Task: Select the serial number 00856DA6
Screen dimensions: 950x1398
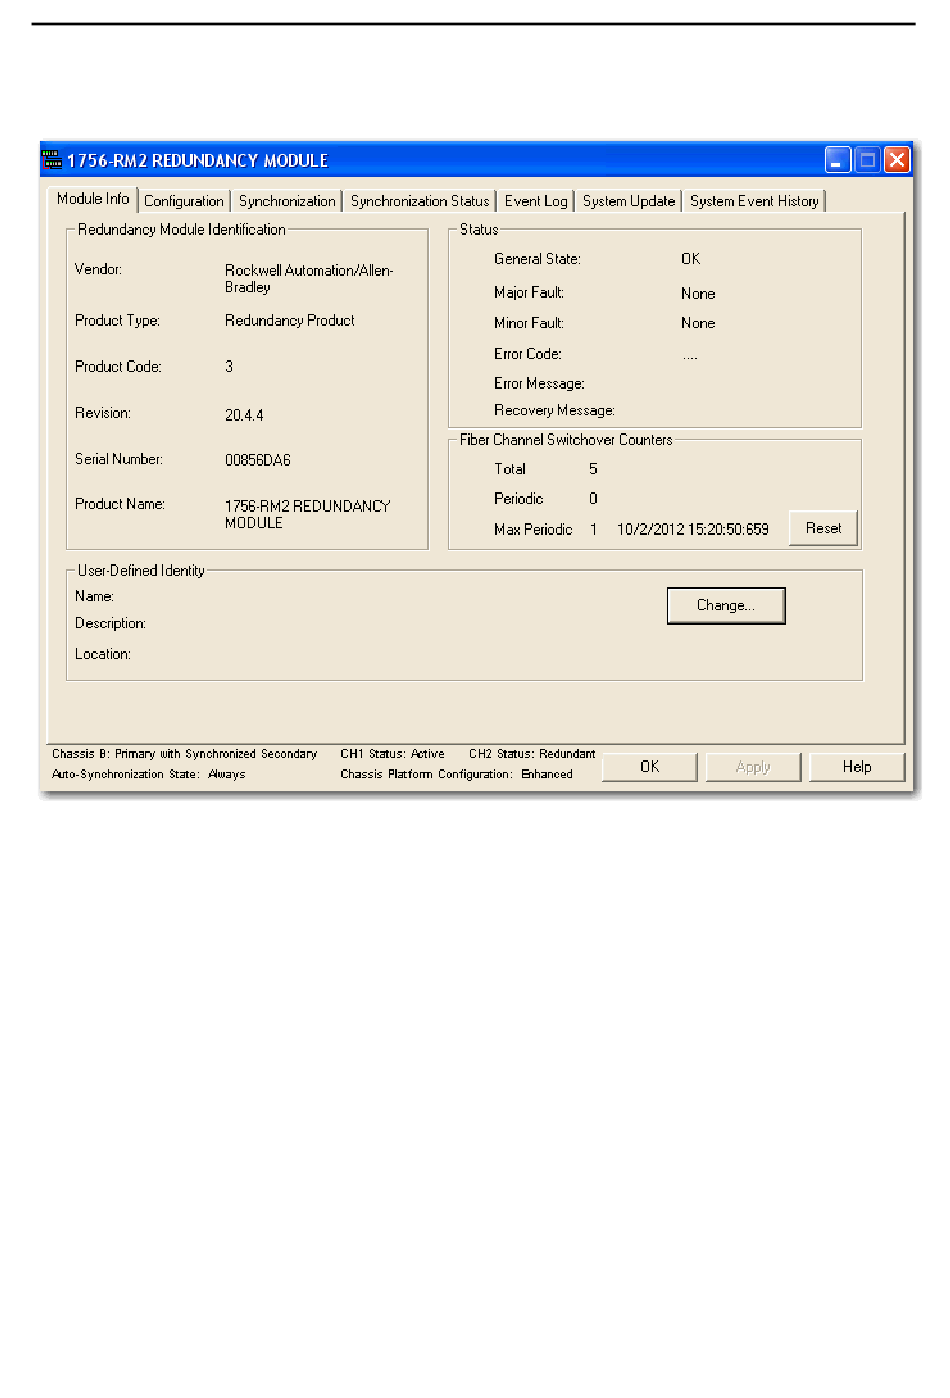Action: pos(258,460)
